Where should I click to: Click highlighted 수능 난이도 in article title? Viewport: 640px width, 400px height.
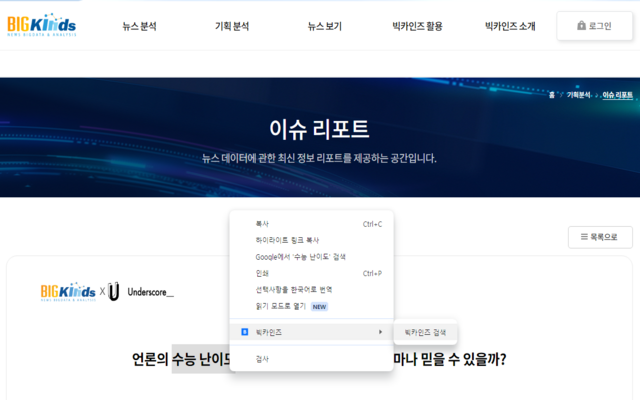pyautogui.click(x=202, y=359)
